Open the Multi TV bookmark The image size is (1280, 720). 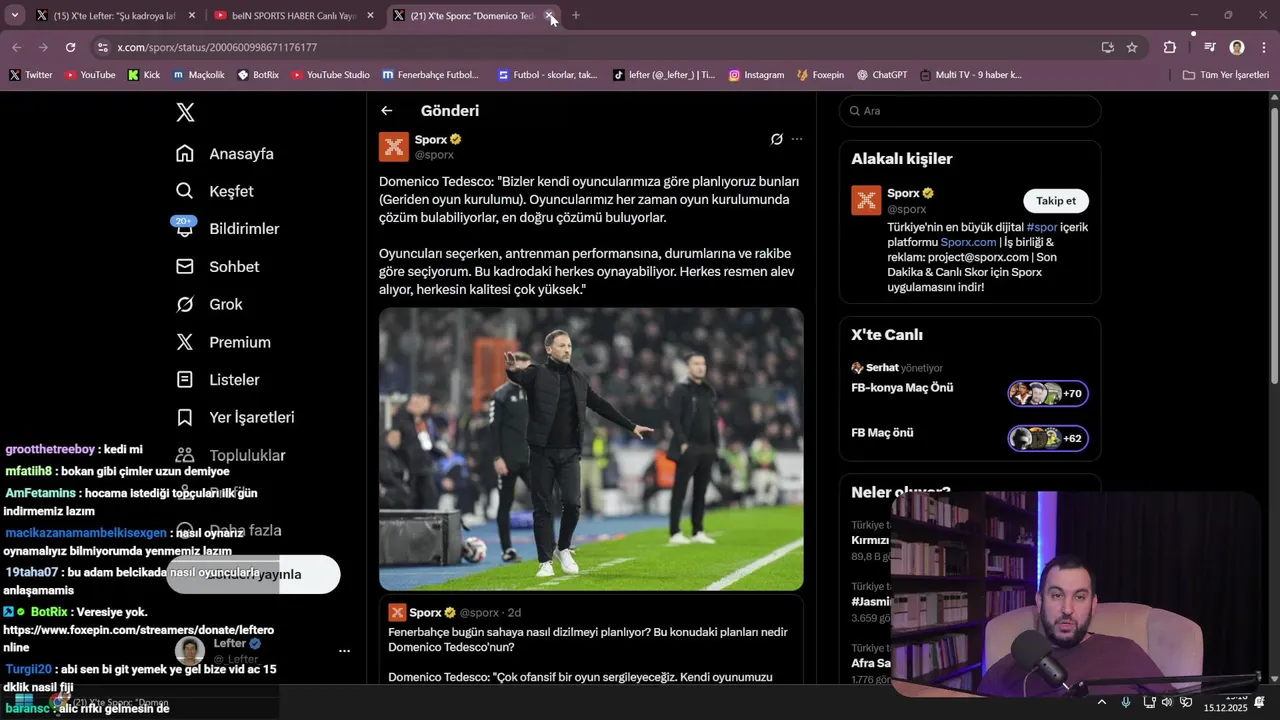pos(971,75)
